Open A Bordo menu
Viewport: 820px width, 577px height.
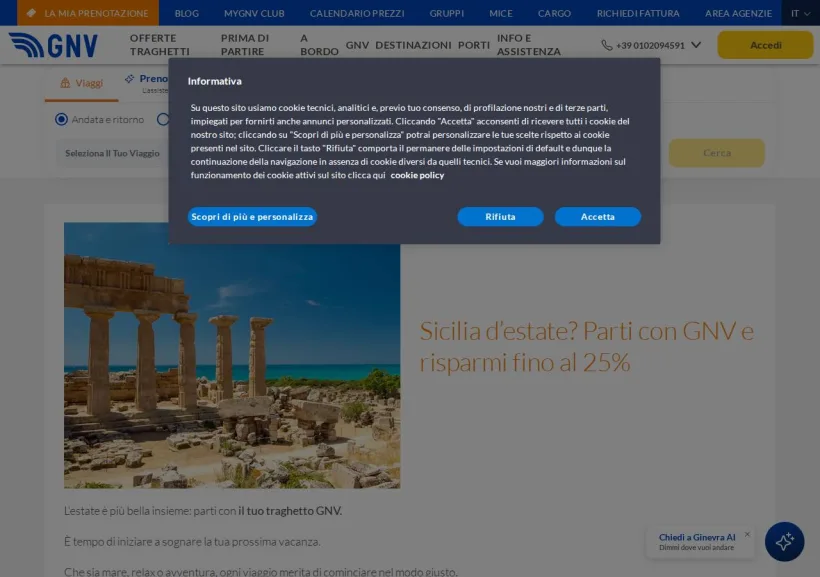click(x=319, y=45)
